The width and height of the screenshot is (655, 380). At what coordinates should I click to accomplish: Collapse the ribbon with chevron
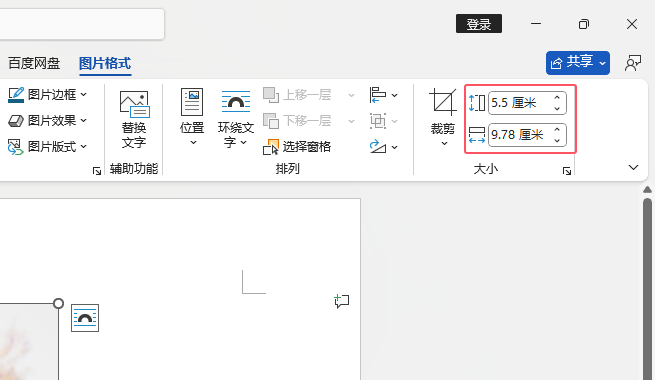[633, 167]
